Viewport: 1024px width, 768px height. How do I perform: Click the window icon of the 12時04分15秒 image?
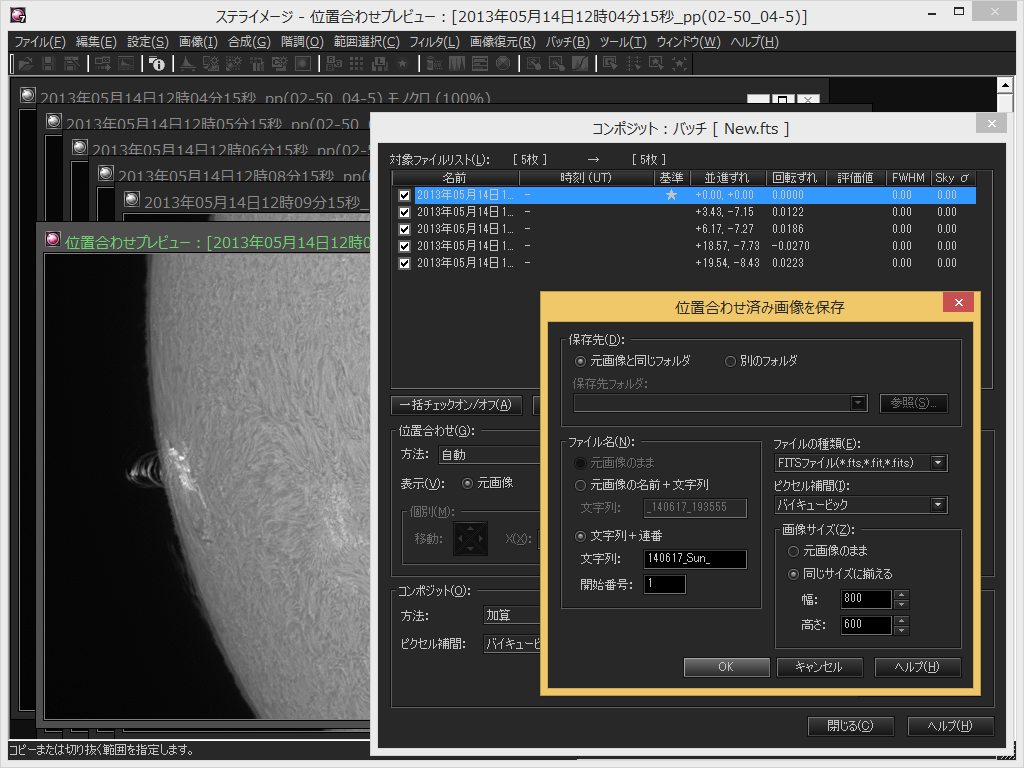tap(27, 95)
